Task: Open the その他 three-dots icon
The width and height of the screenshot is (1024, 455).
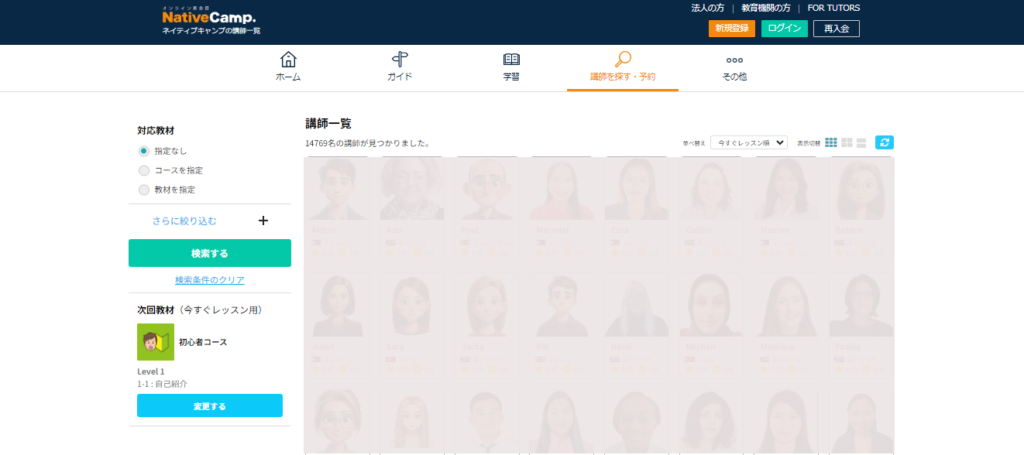Action: (735, 61)
